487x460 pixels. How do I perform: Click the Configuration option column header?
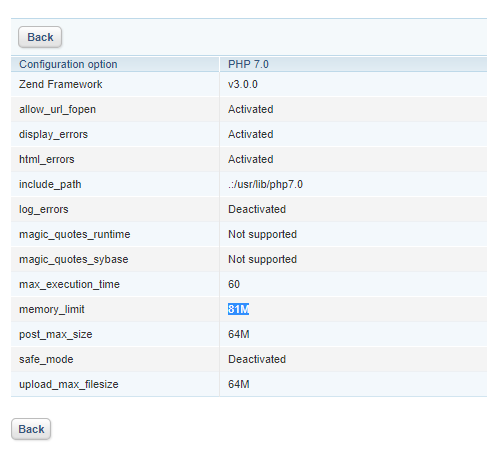tap(68, 64)
